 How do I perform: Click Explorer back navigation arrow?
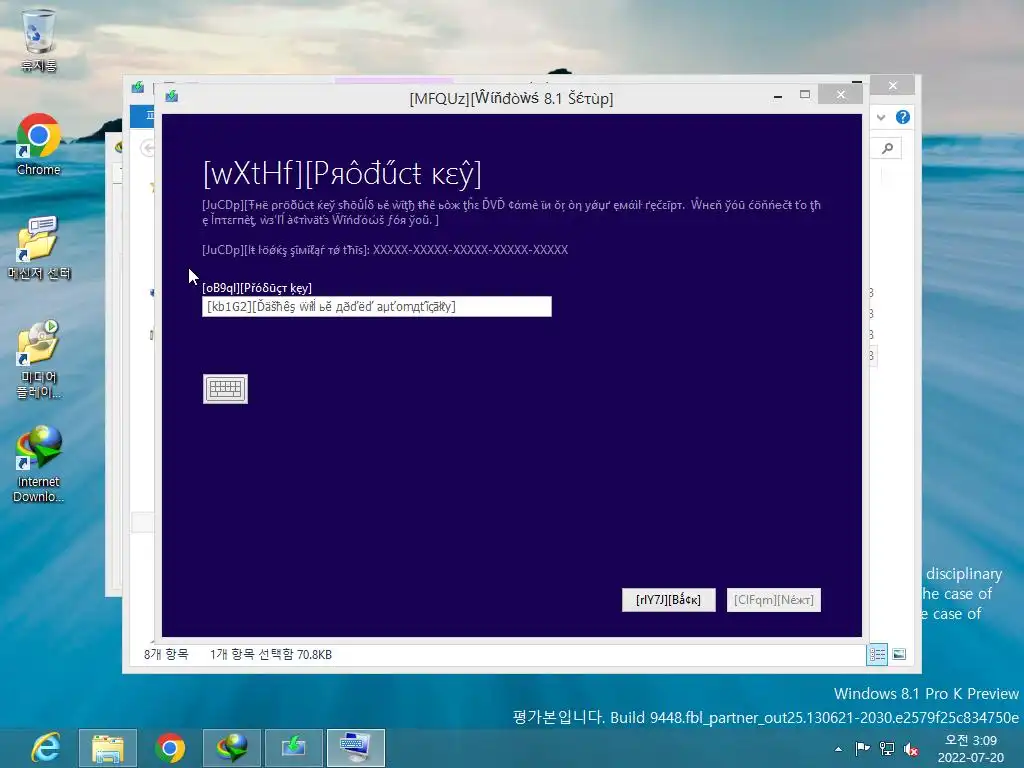[x=148, y=148]
